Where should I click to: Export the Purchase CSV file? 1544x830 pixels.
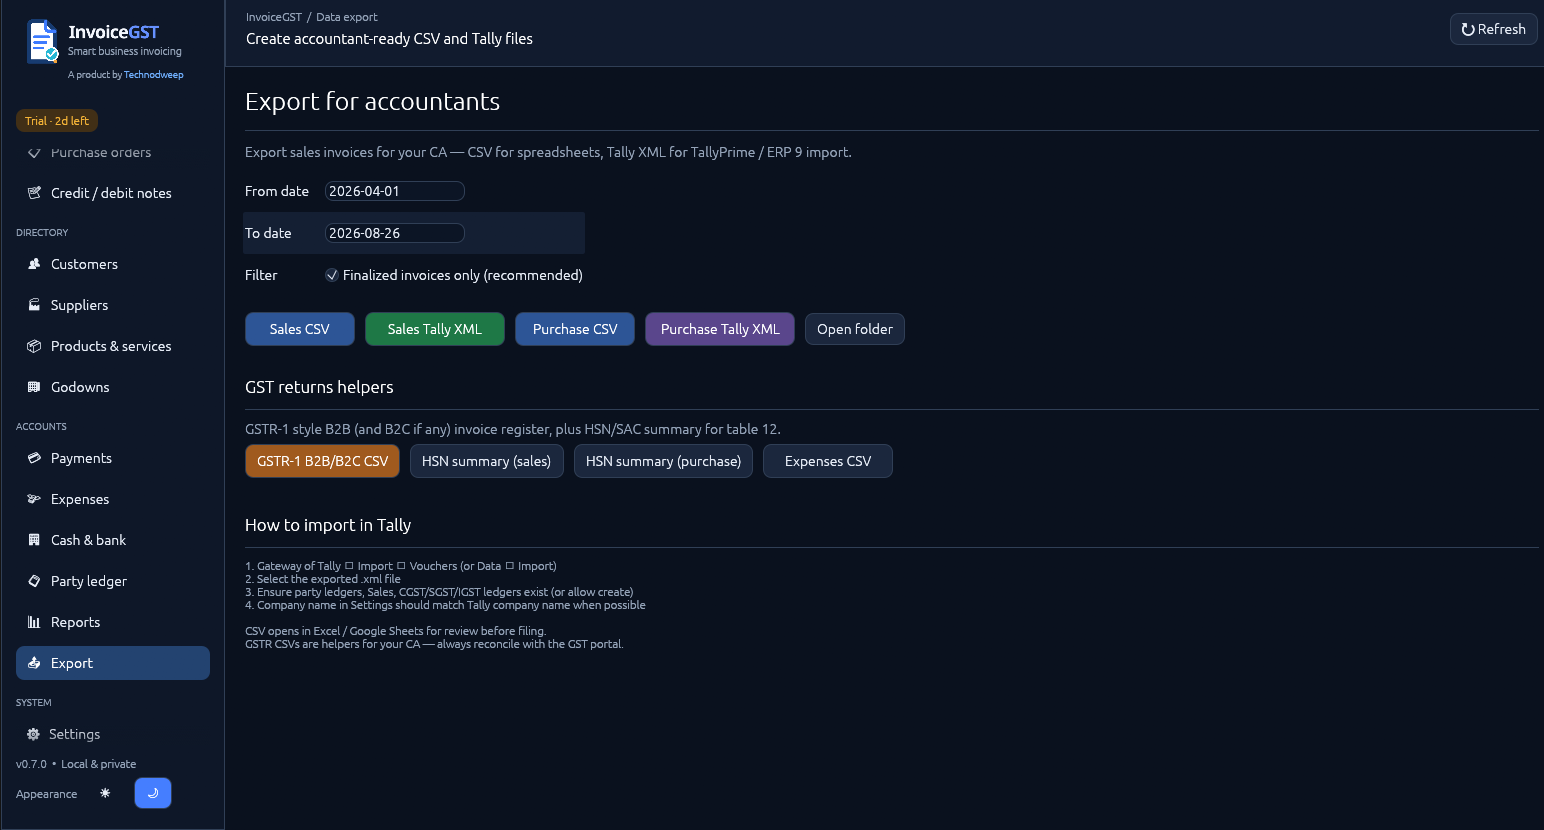pos(575,329)
